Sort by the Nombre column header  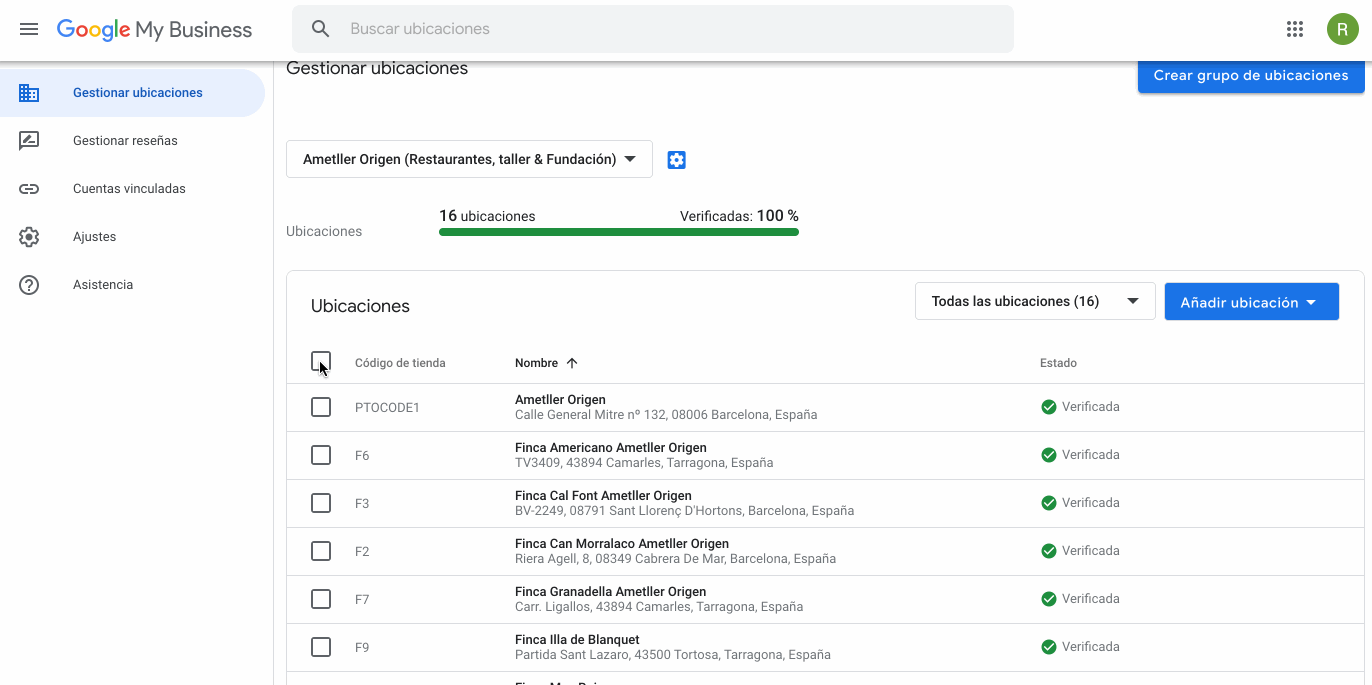[537, 363]
